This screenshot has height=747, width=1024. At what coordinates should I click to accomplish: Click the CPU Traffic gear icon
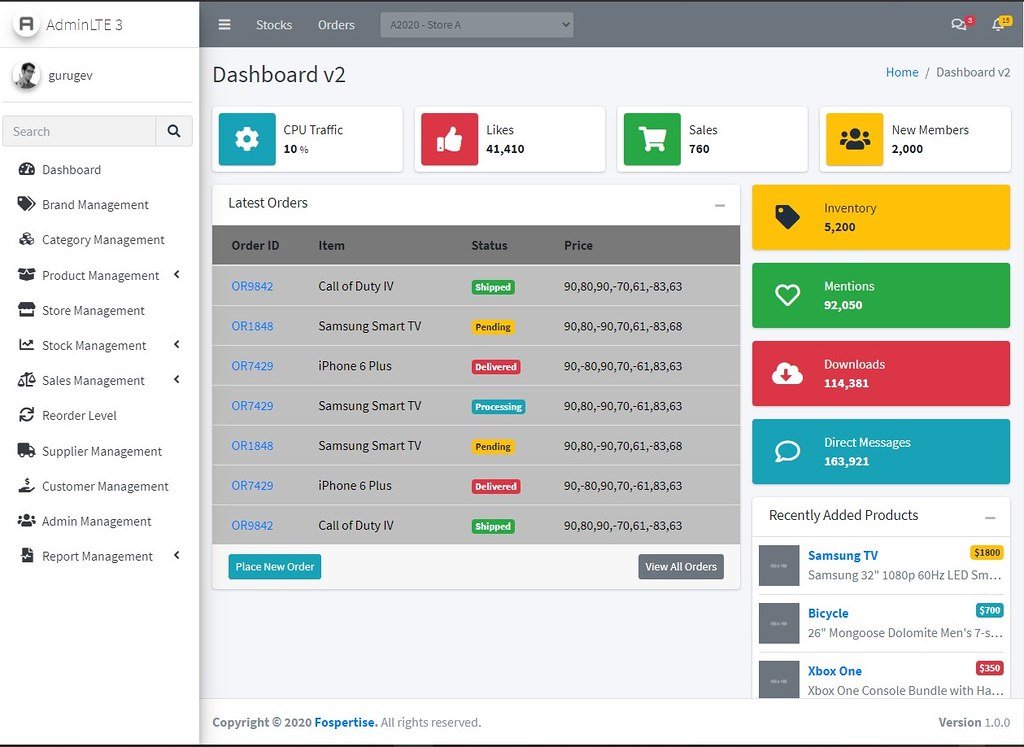click(247, 139)
